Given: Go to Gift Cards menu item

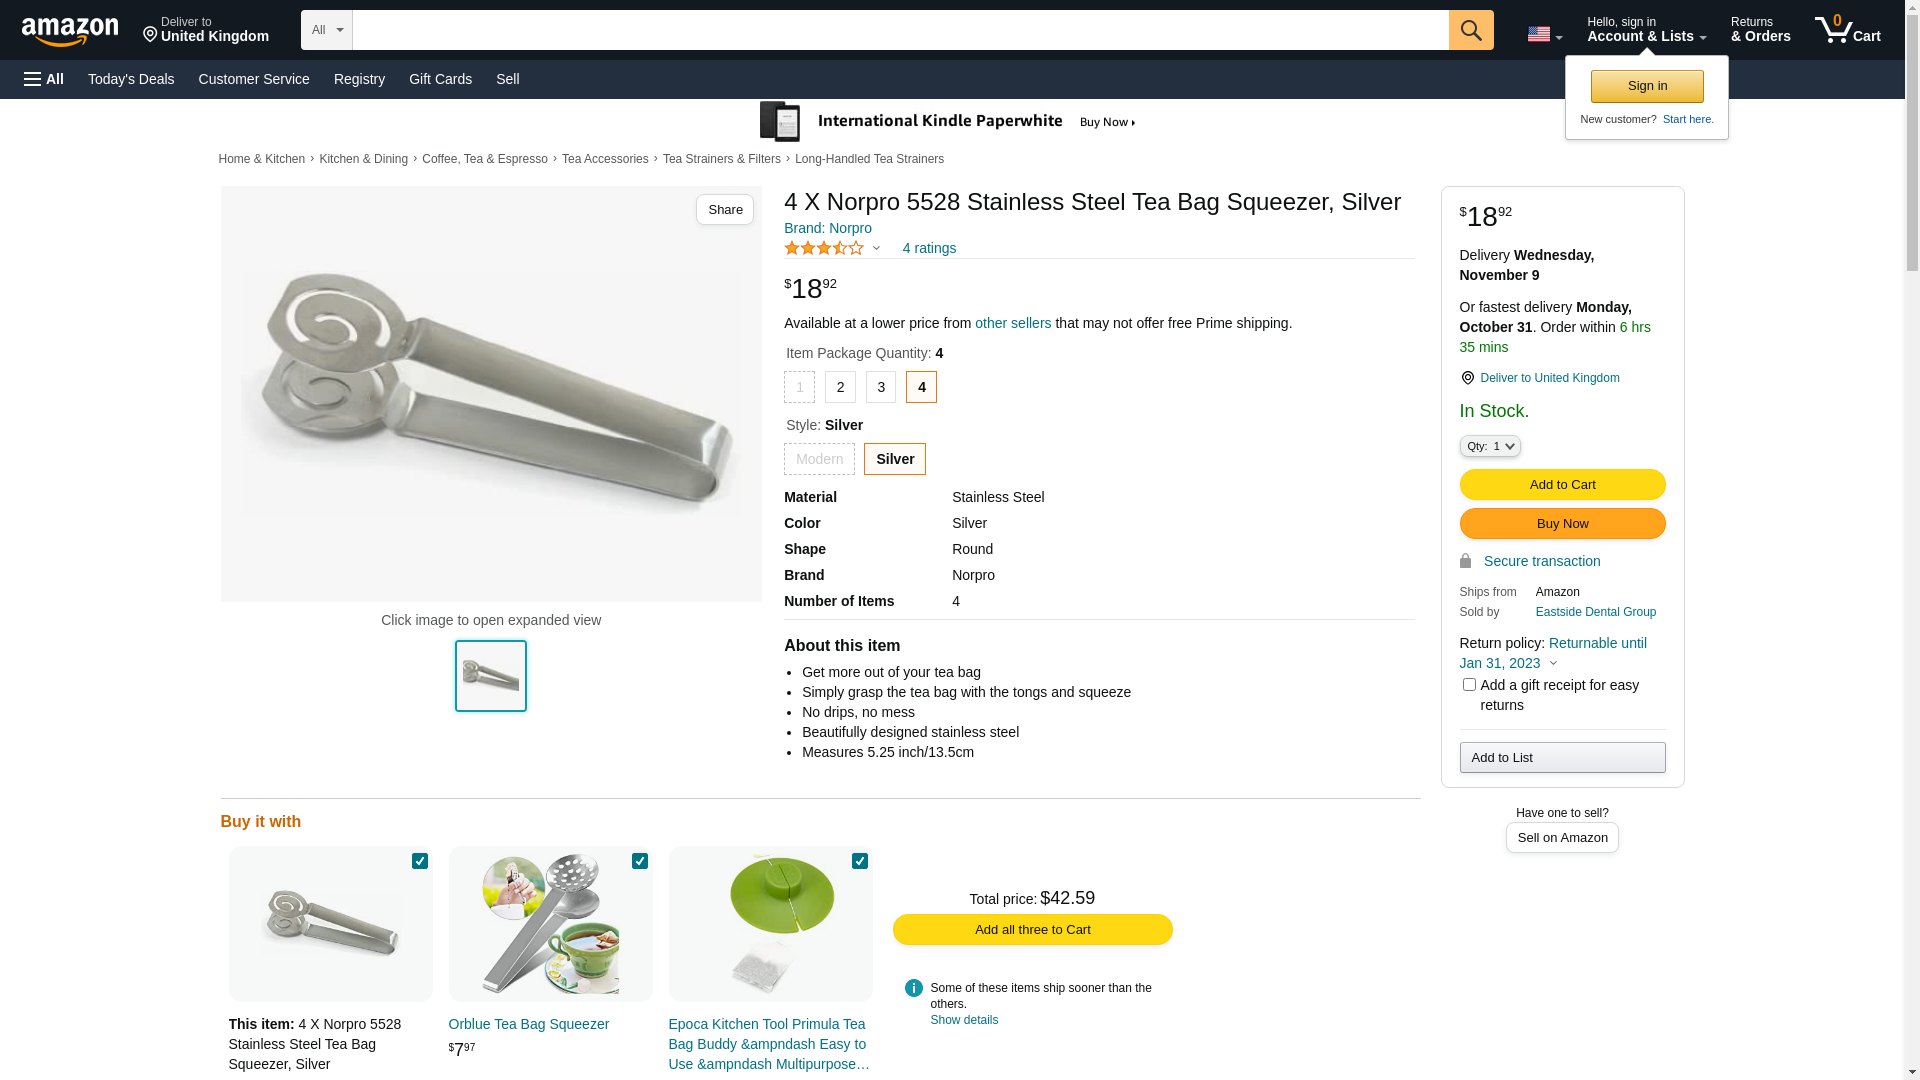Looking at the screenshot, I should [440, 79].
